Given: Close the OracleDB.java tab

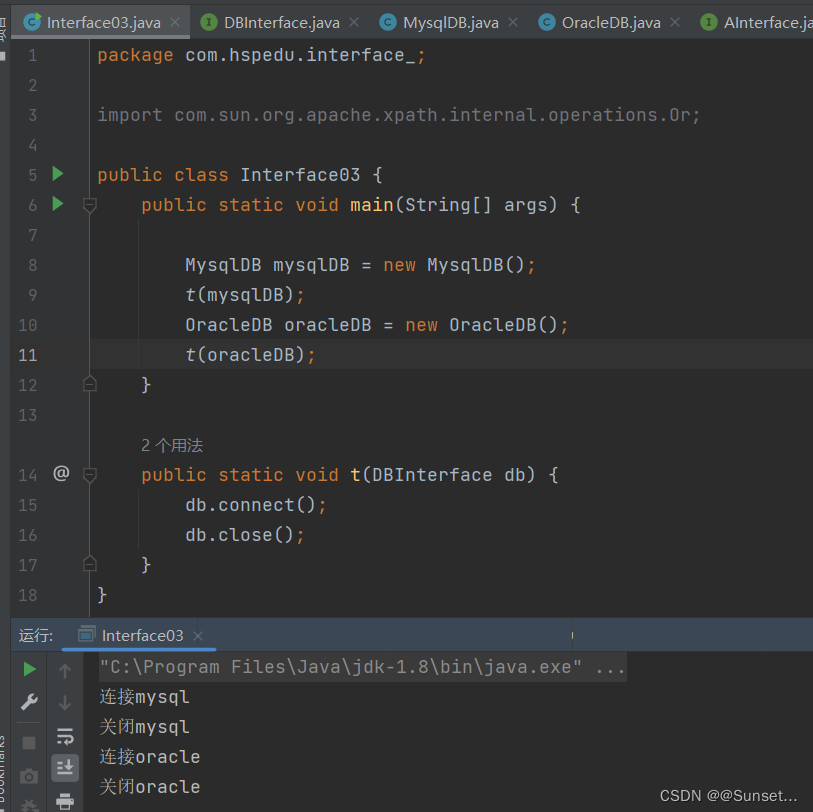Looking at the screenshot, I should [x=675, y=22].
